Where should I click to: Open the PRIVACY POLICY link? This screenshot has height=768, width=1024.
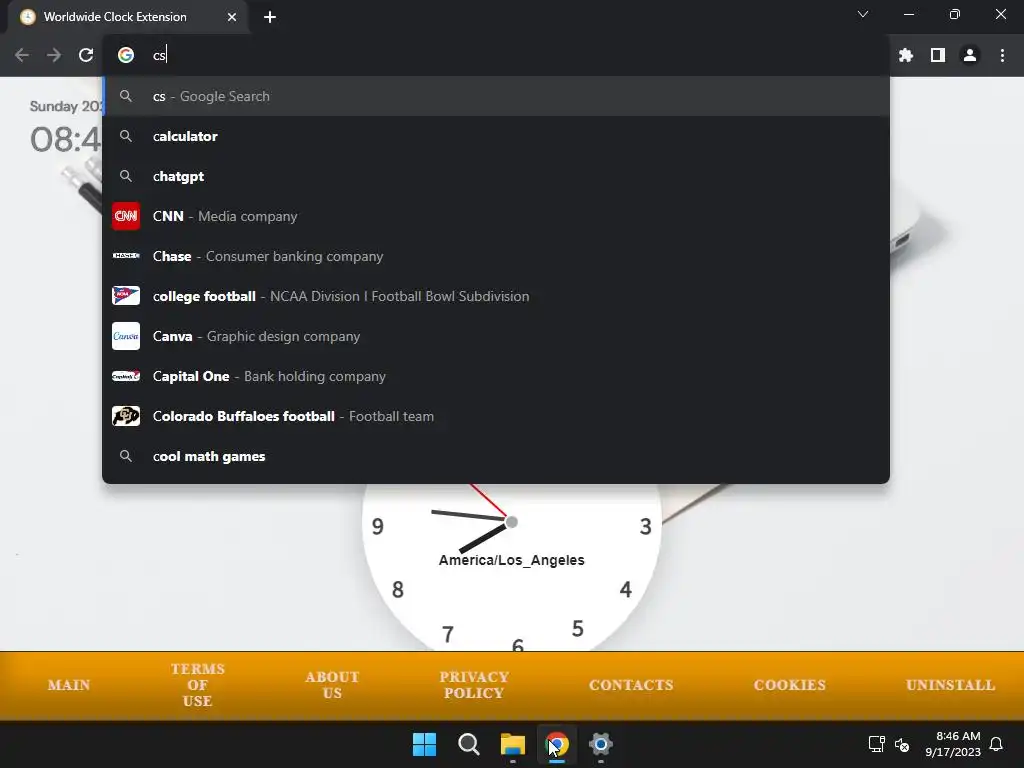click(x=474, y=685)
